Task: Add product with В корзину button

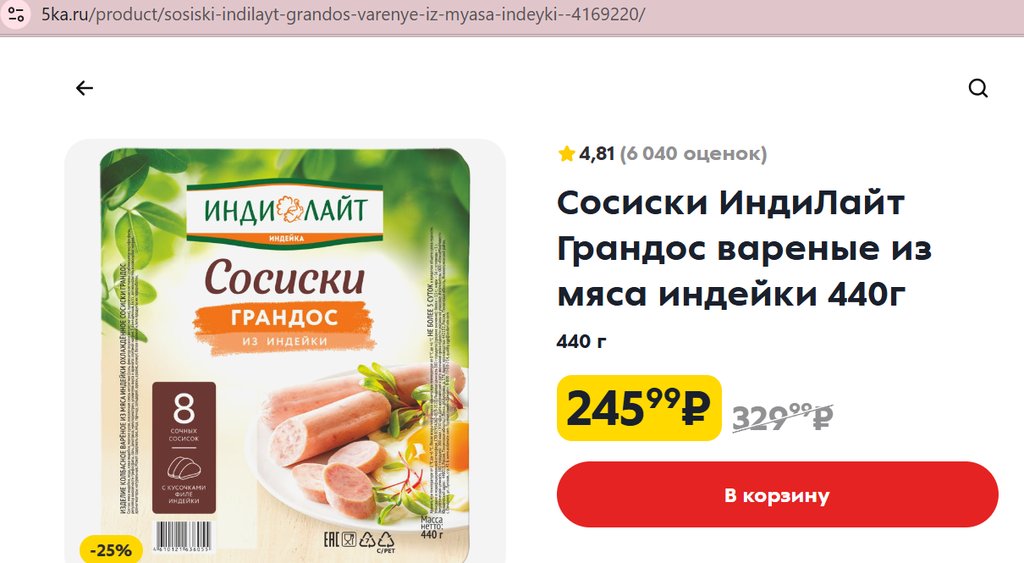Action: pyautogui.click(x=777, y=495)
